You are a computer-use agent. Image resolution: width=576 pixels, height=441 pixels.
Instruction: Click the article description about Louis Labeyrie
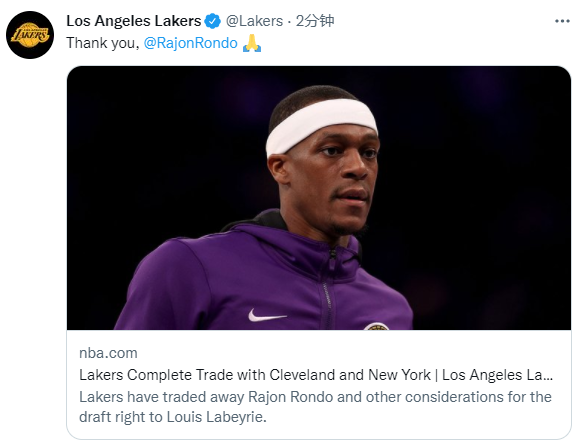pos(315,407)
